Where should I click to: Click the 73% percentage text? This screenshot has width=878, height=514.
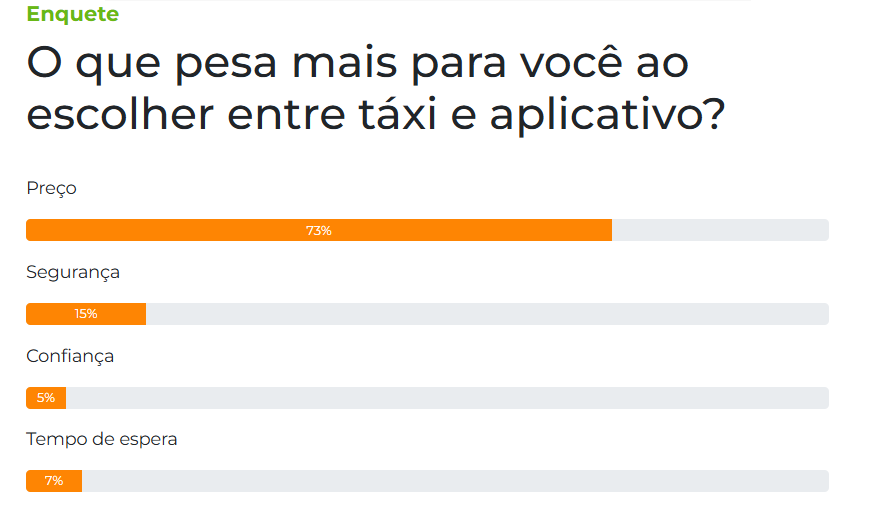pyautogui.click(x=319, y=231)
